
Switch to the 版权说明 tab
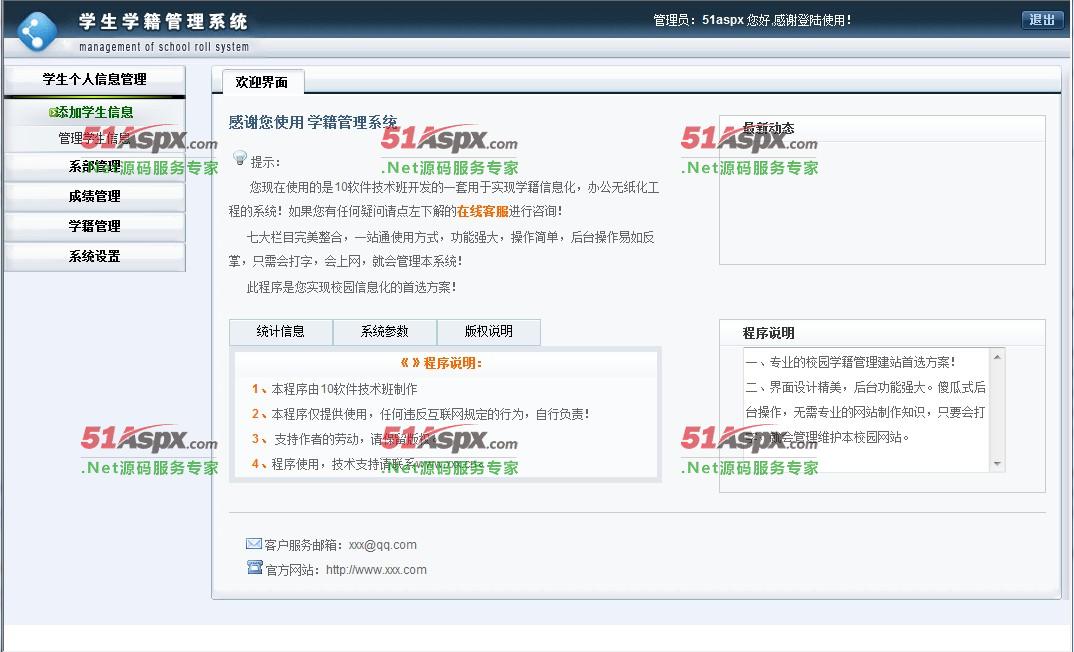(x=488, y=331)
